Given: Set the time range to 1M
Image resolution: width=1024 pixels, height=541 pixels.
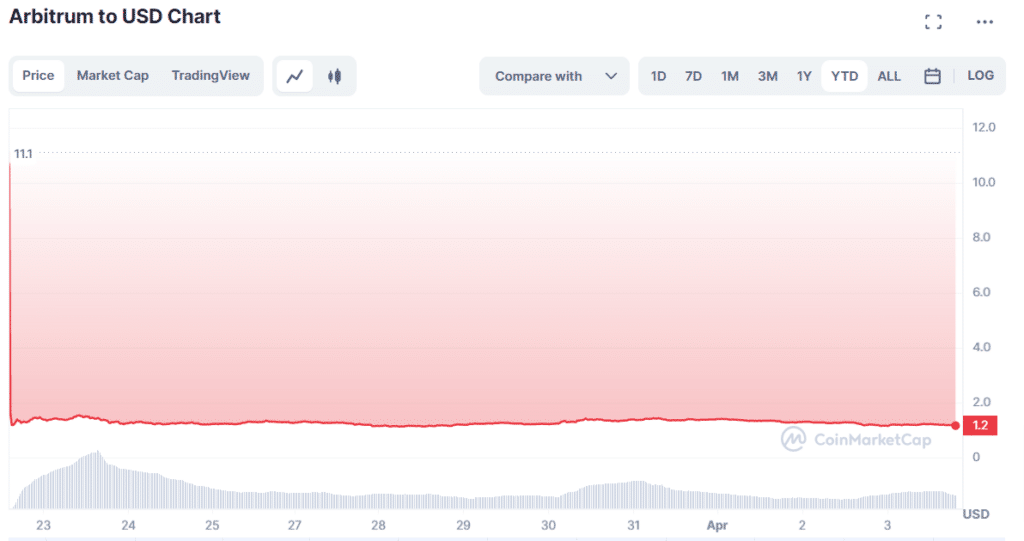Looking at the screenshot, I should coord(729,76).
